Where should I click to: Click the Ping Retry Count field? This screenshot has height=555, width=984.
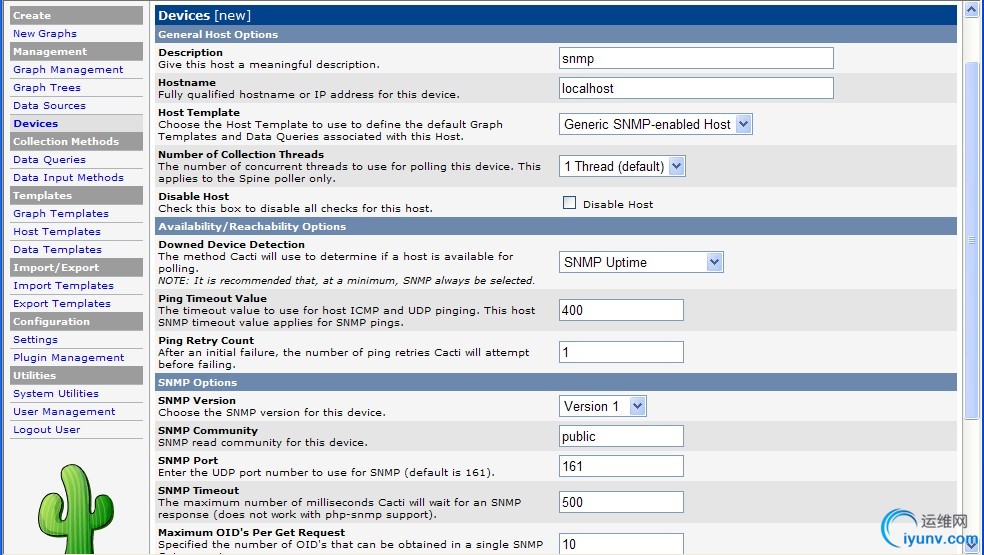(621, 352)
